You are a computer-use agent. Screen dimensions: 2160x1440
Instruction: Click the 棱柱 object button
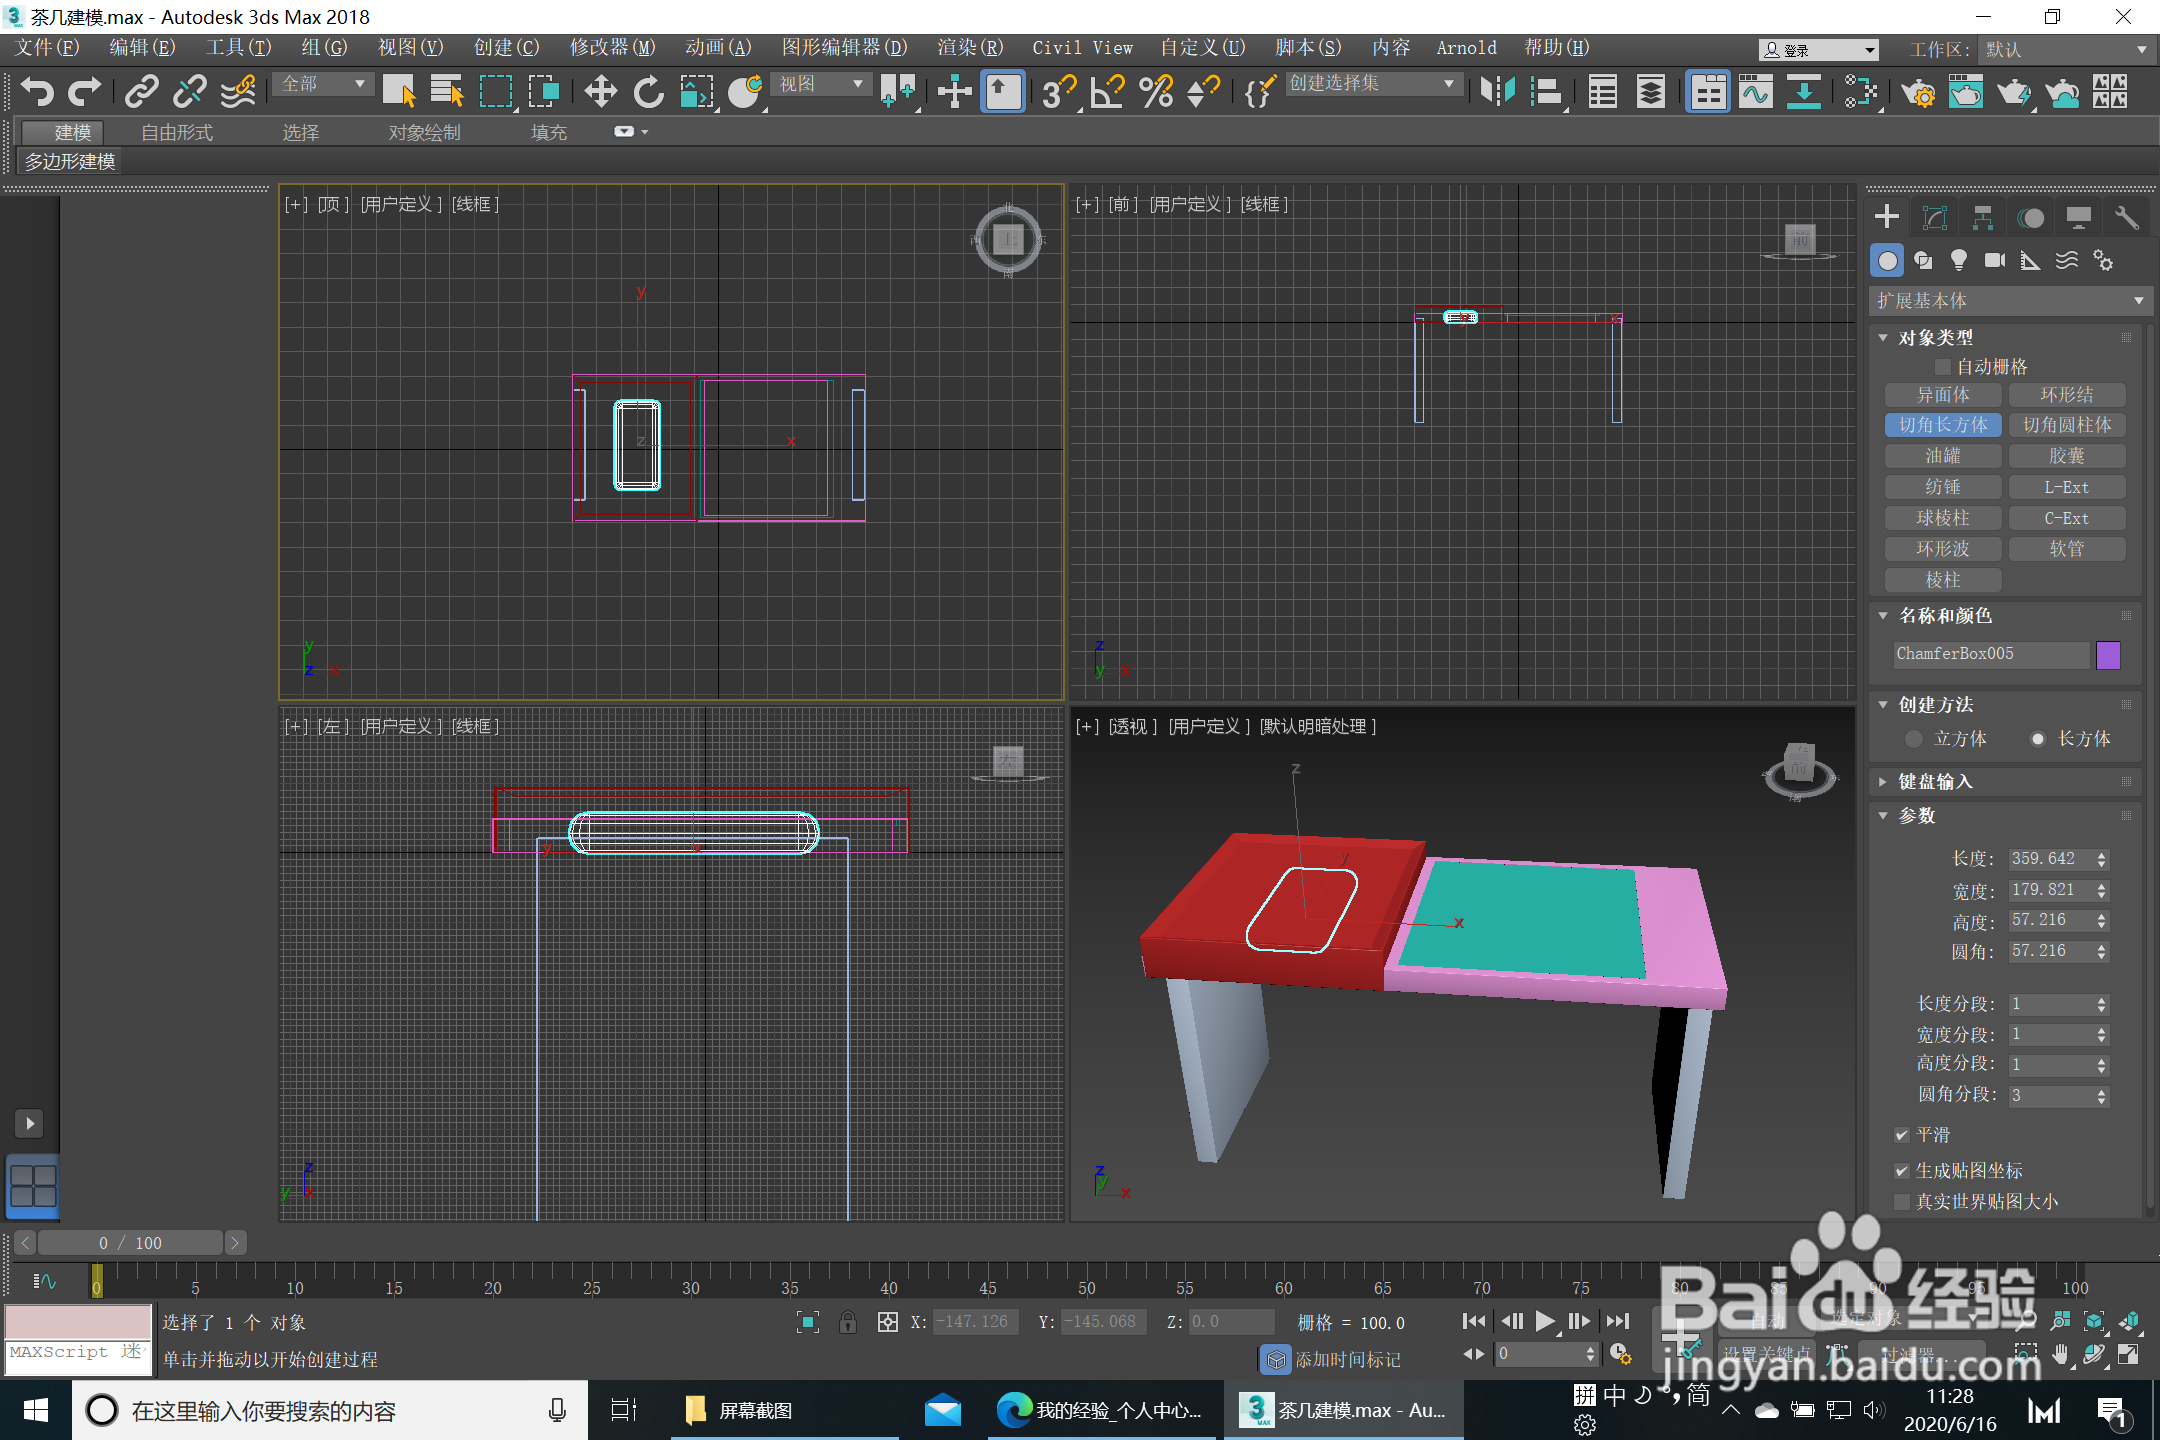pos(1943,580)
